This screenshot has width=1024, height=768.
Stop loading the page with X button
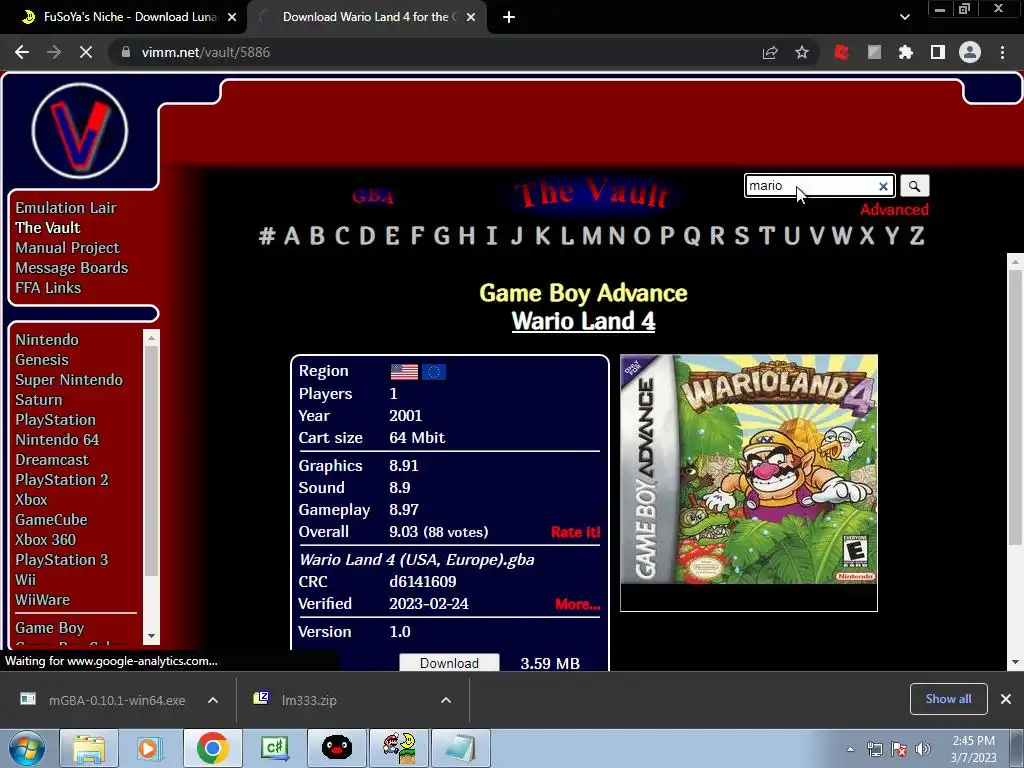click(86, 52)
